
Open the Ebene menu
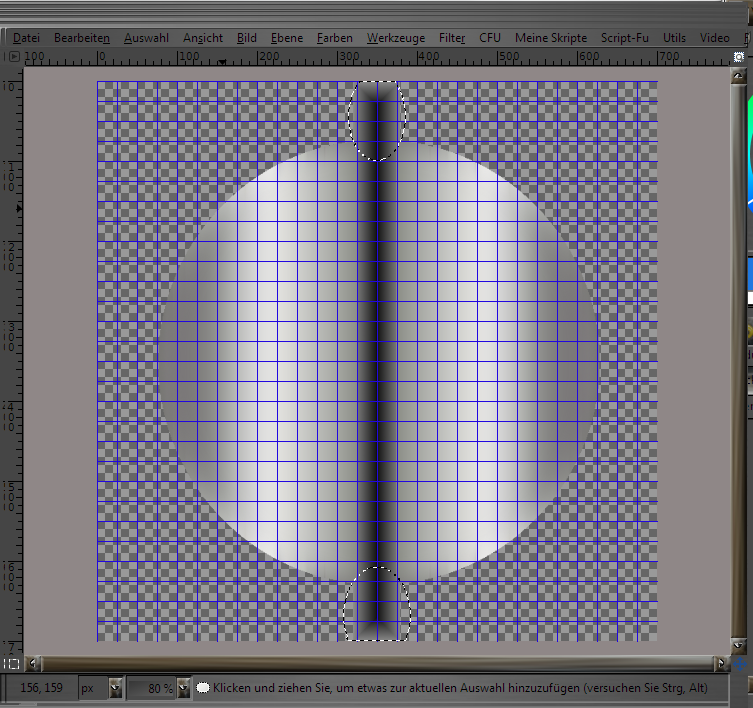point(287,38)
